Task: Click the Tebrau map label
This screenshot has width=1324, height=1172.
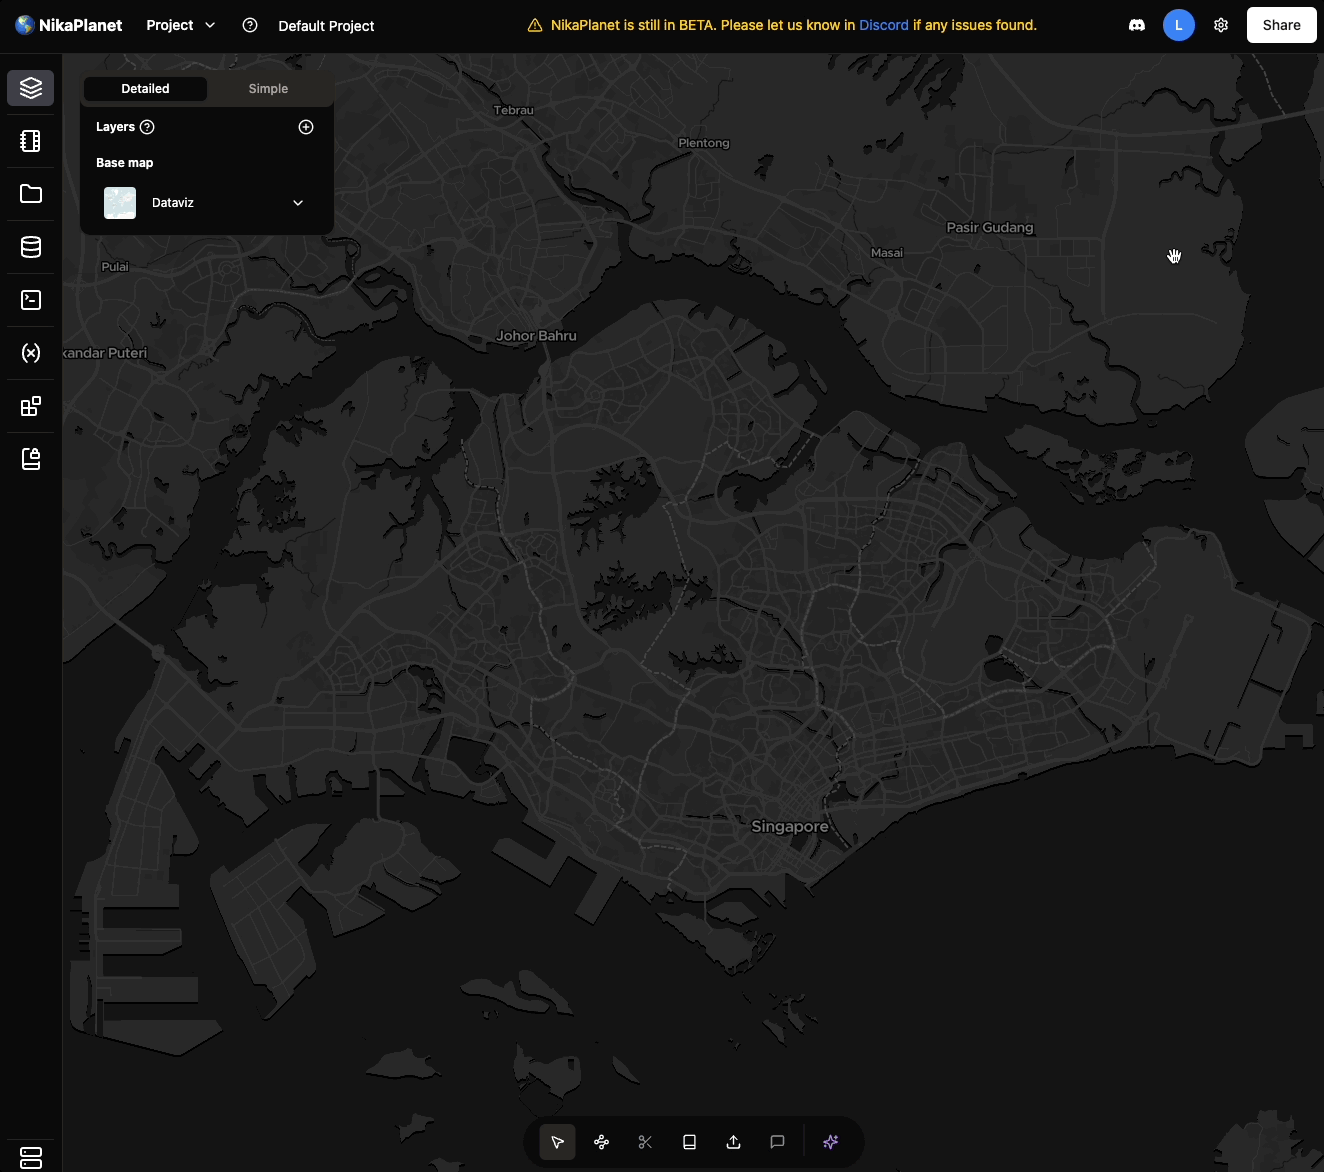Action: tap(514, 110)
